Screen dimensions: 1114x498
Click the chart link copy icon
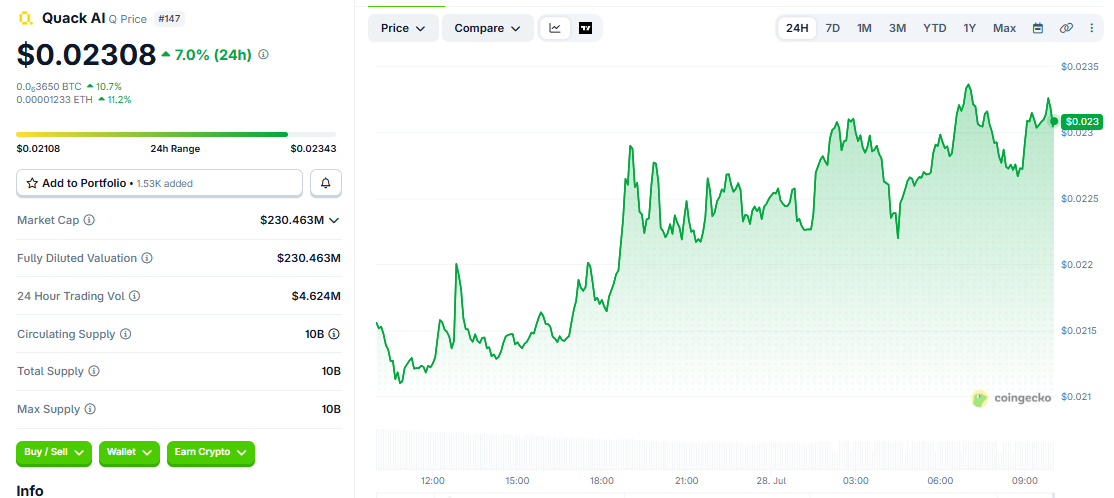pos(1066,28)
